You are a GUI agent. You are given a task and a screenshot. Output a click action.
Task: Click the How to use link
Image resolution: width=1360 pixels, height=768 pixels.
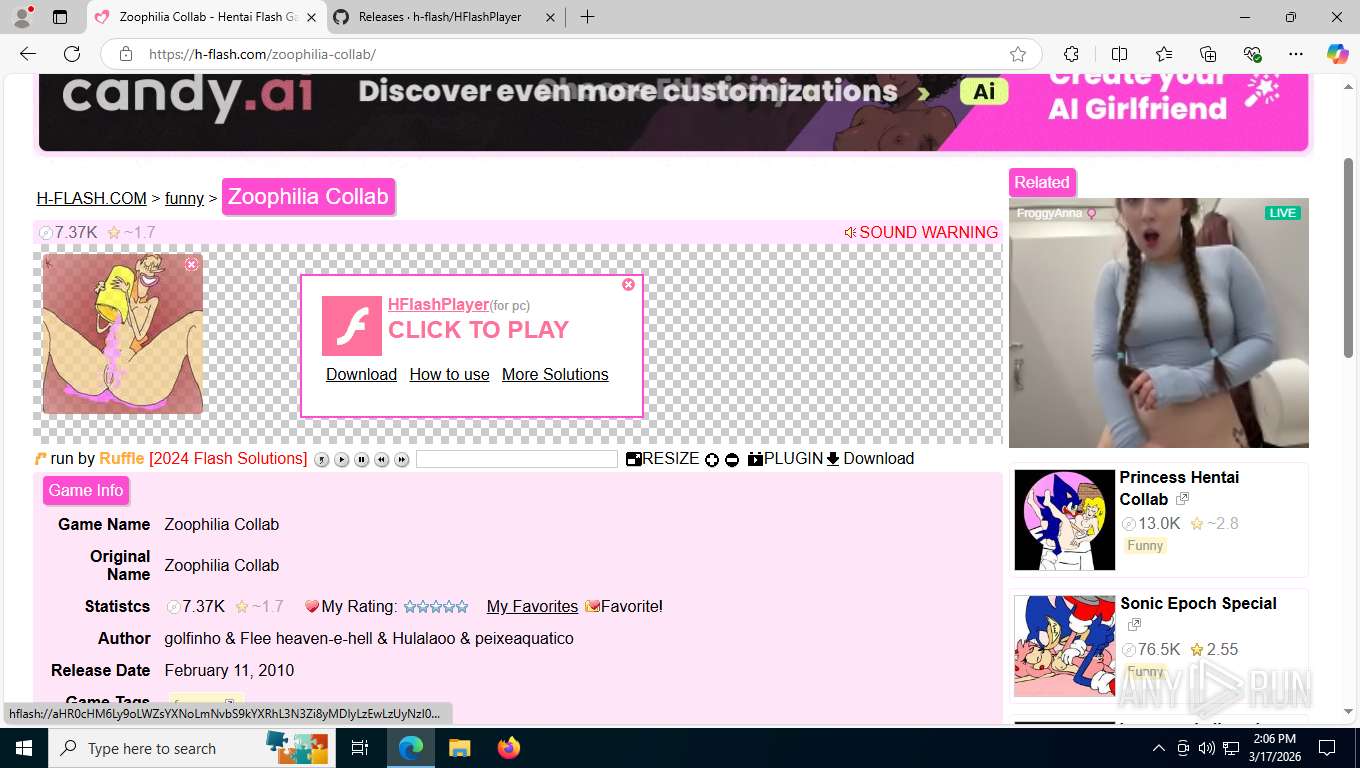tap(449, 374)
